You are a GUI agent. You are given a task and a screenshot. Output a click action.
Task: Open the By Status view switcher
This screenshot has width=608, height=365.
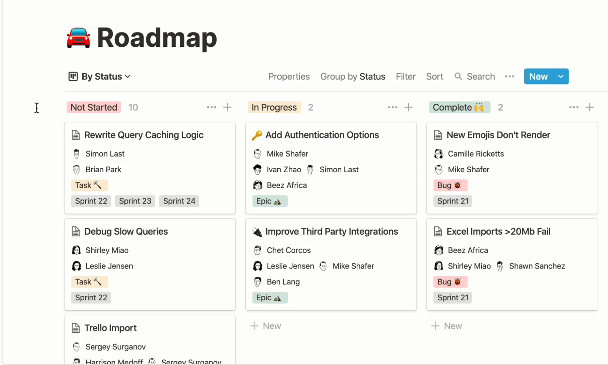(x=100, y=76)
